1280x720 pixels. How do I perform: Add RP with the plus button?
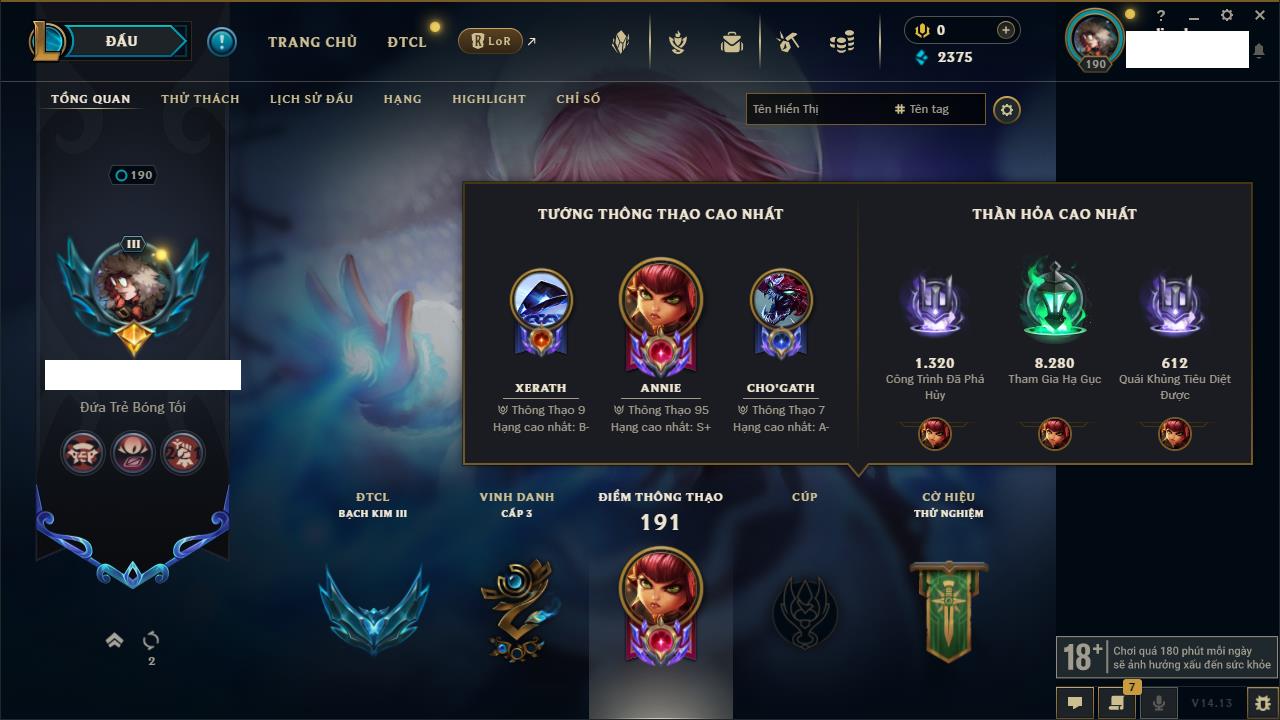click(1006, 30)
